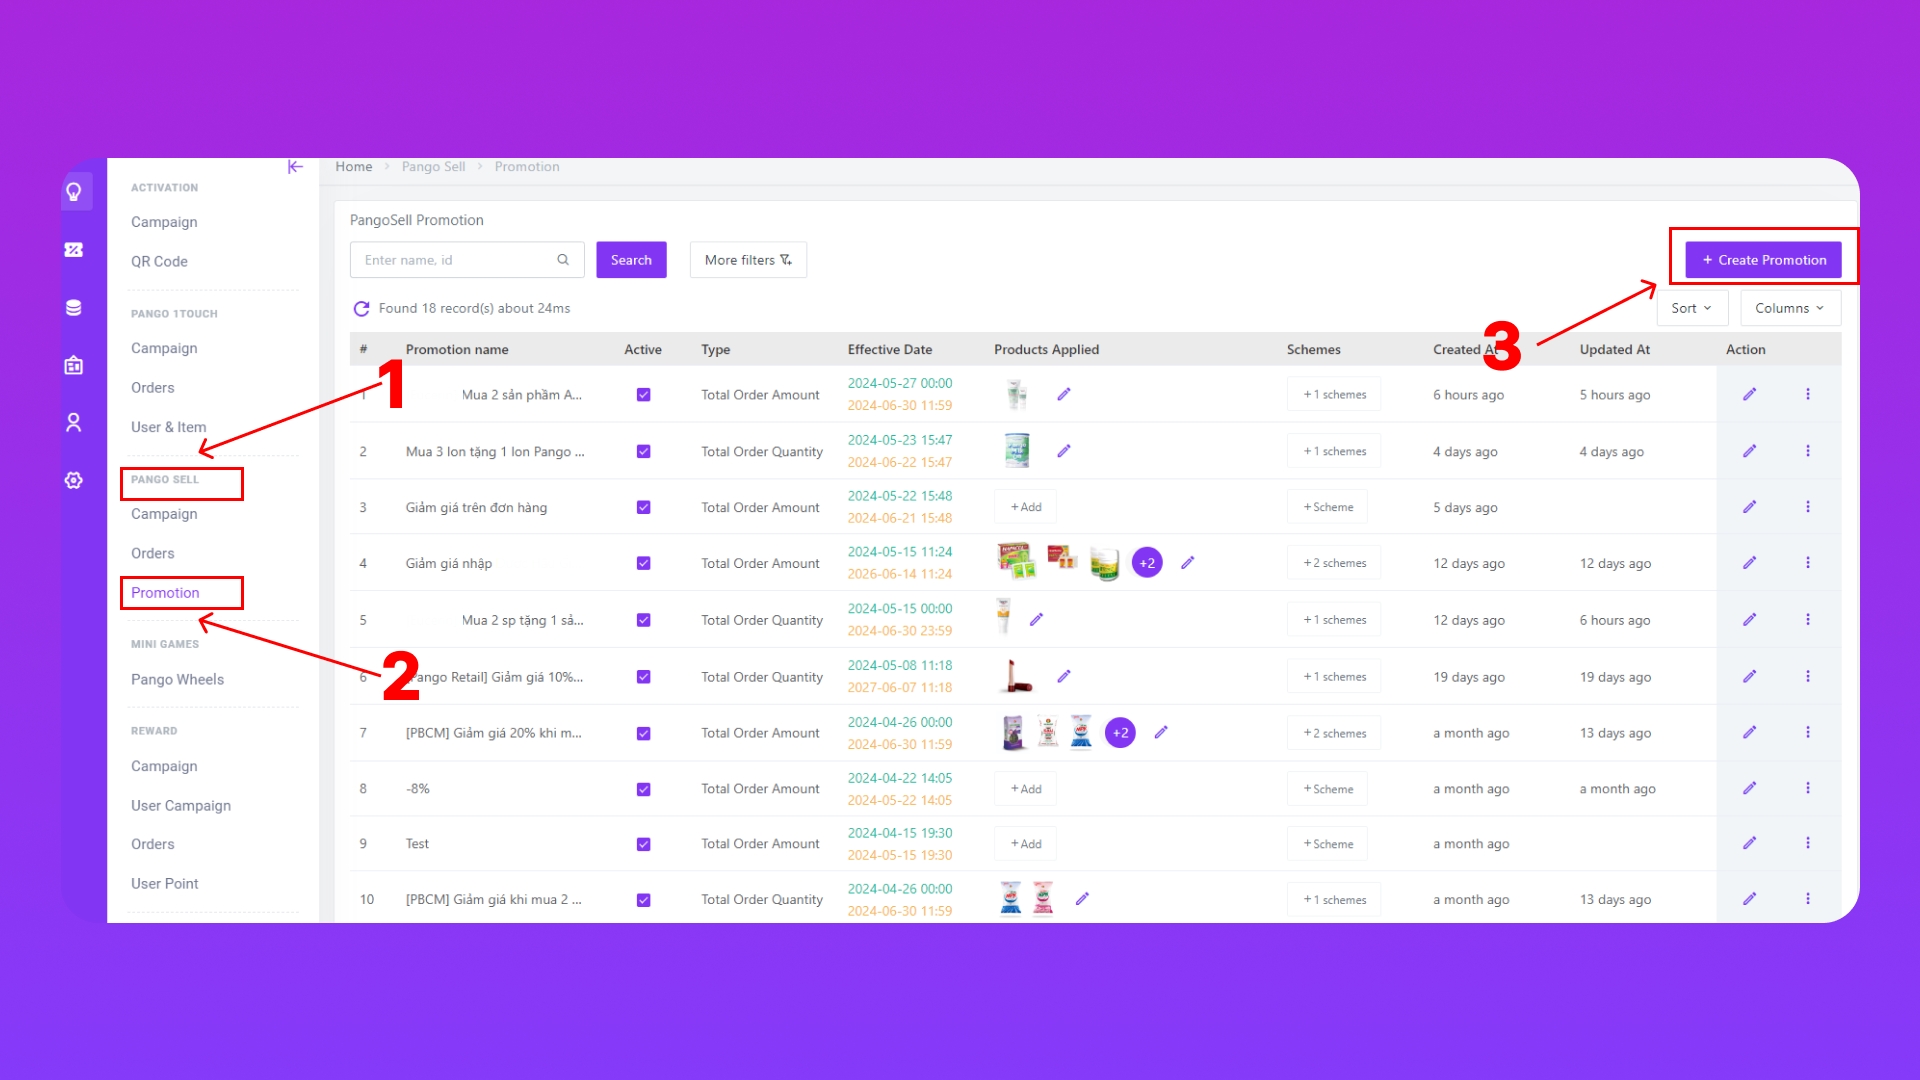Toggle Active checkbox for the Test promotion

pos(643,845)
